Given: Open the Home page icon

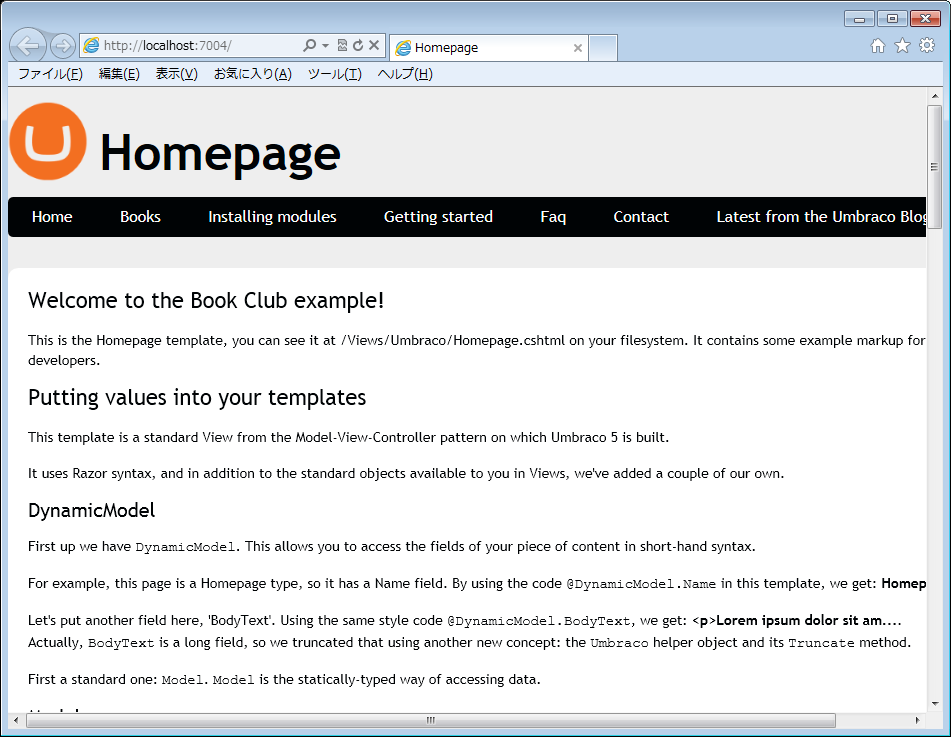Looking at the screenshot, I should [x=878, y=46].
